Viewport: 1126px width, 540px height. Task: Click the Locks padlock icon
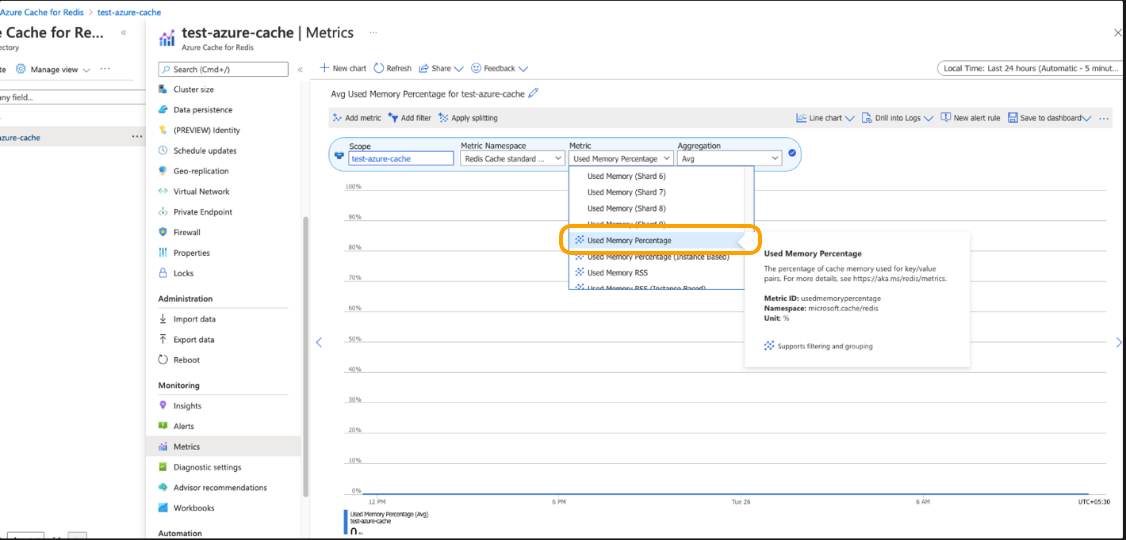(162, 273)
